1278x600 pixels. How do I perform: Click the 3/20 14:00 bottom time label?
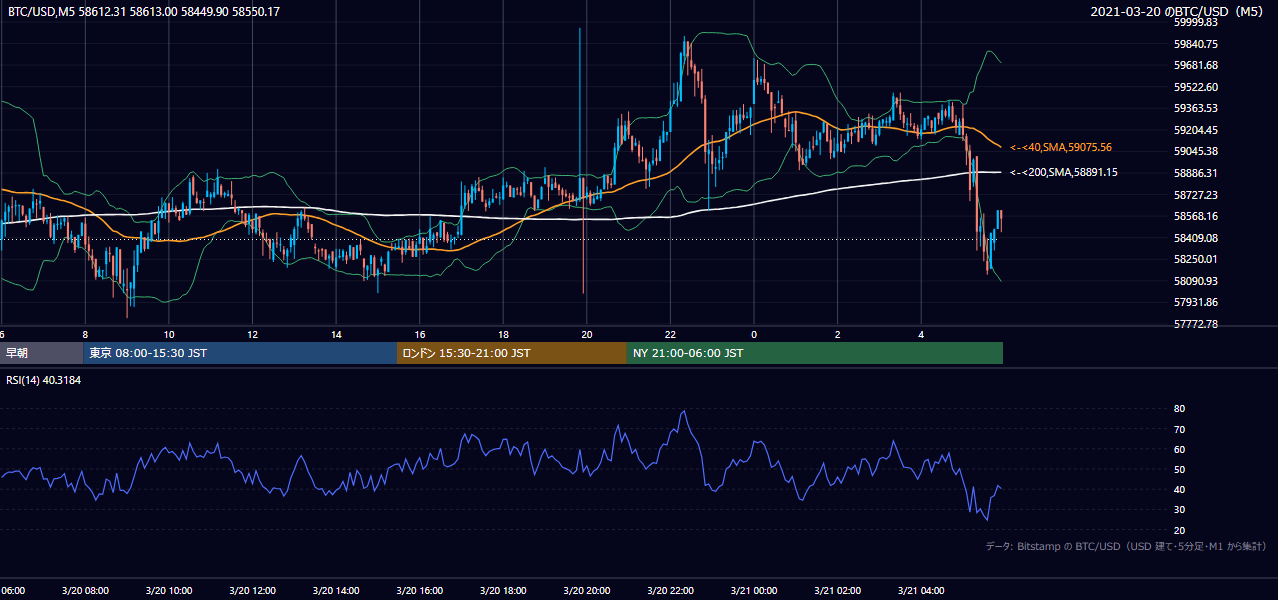tap(336, 591)
